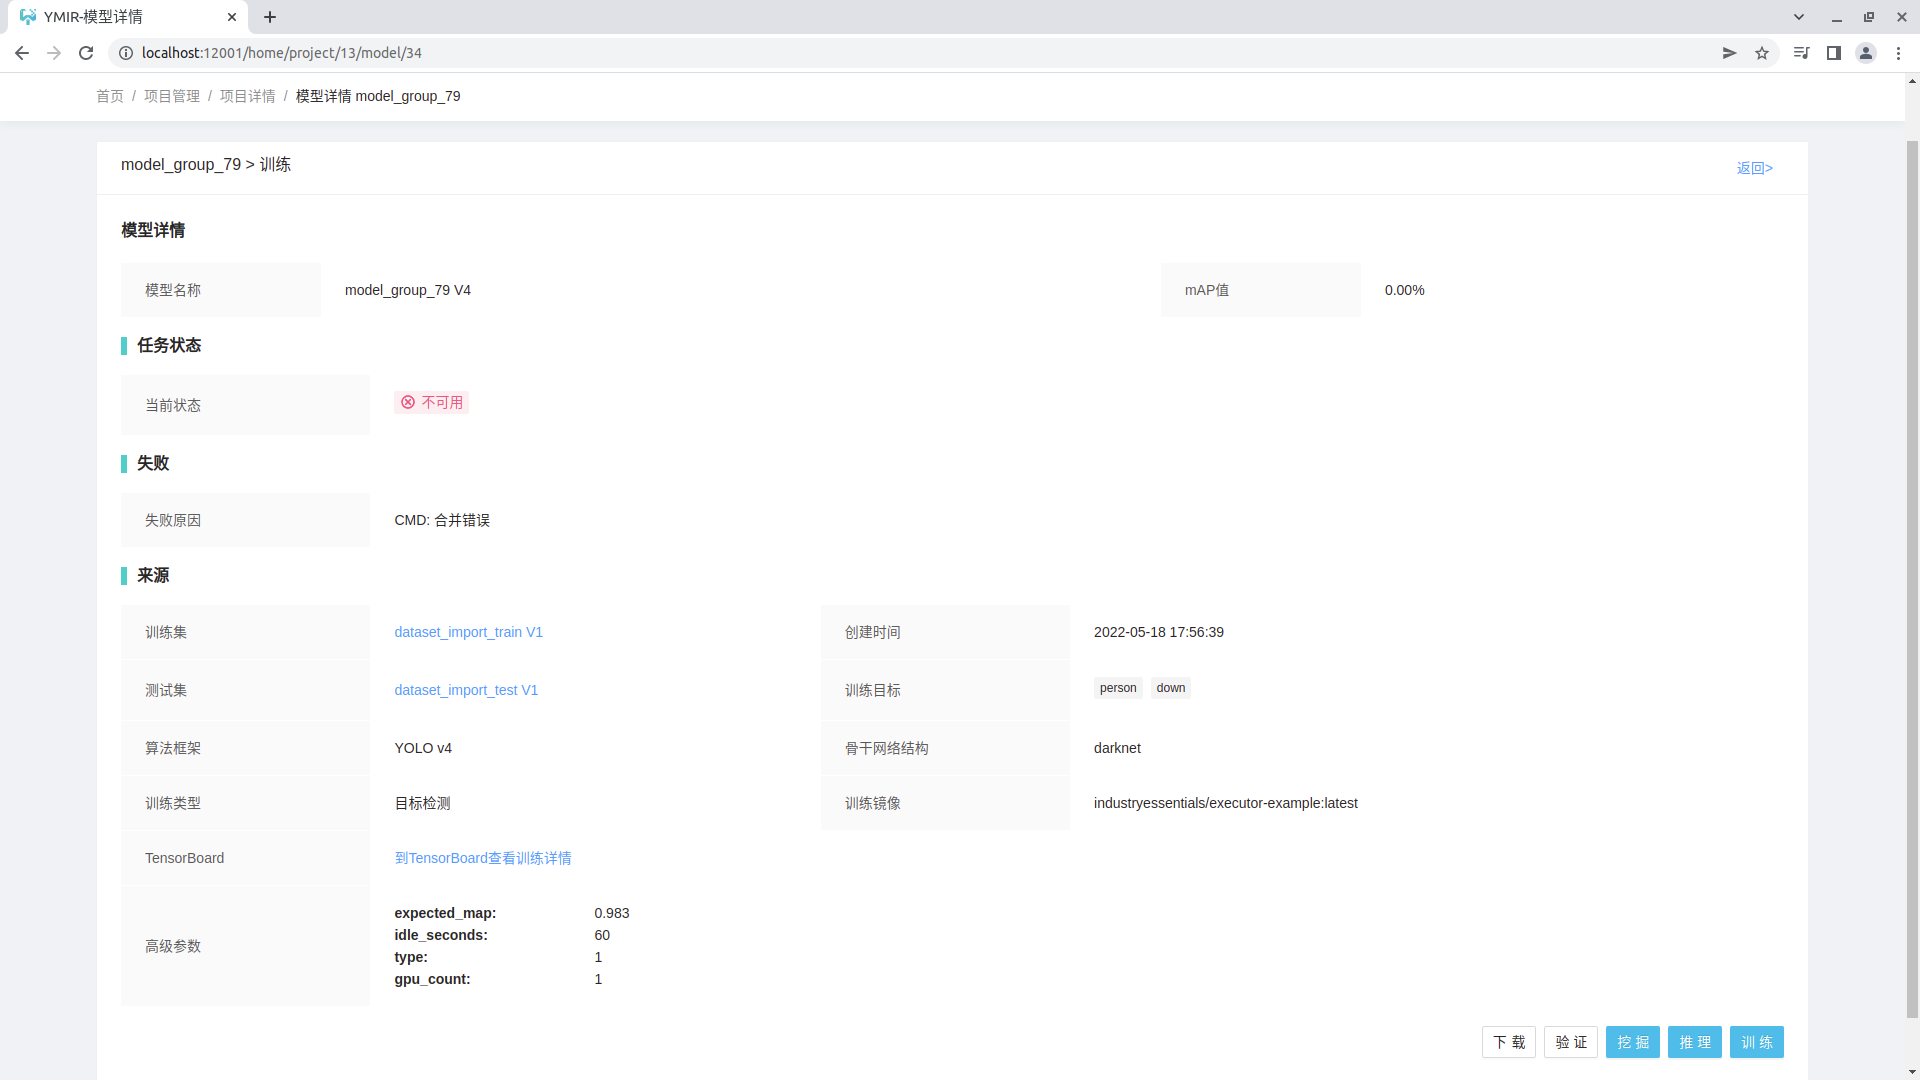Open the dataset_import_train V1 link
Image resolution: width=1920 pixels, height=1080 pixels.
468,632
